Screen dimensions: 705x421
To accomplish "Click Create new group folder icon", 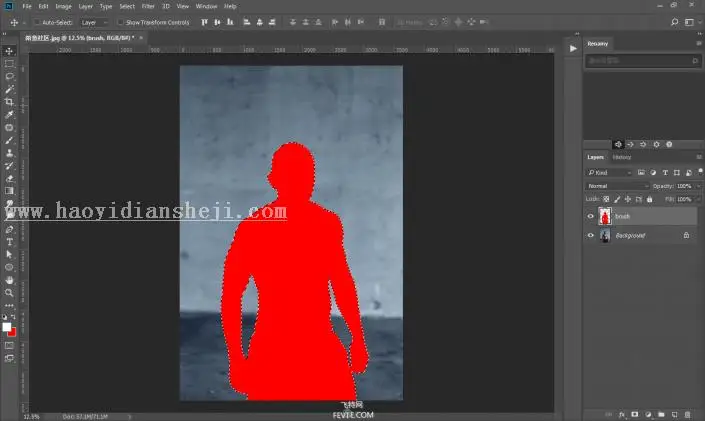I will coord(661,414).
